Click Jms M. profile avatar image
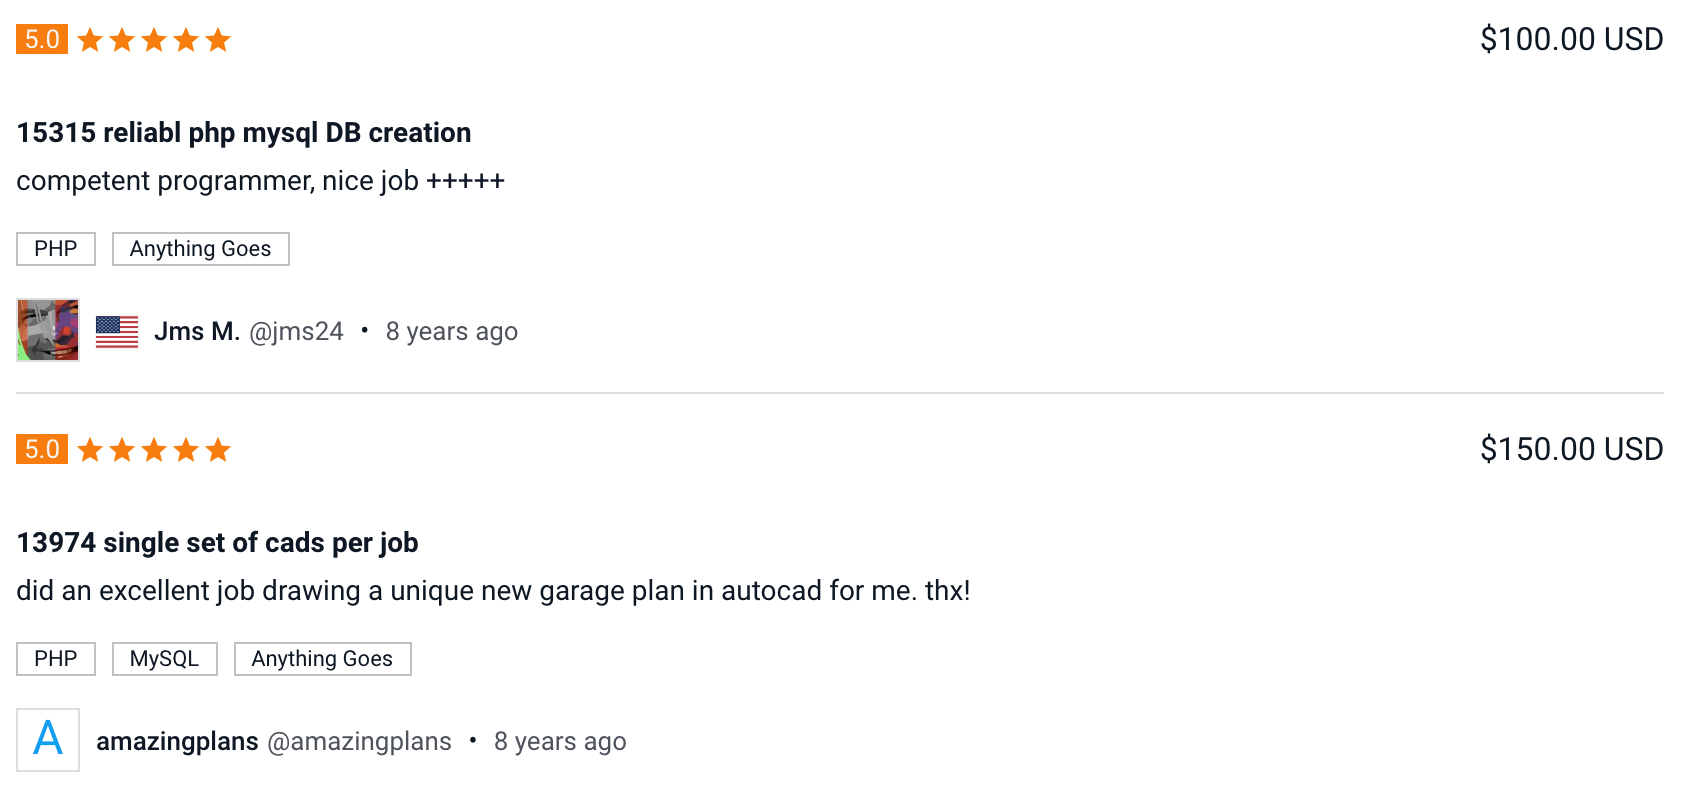 pos(48,330)
